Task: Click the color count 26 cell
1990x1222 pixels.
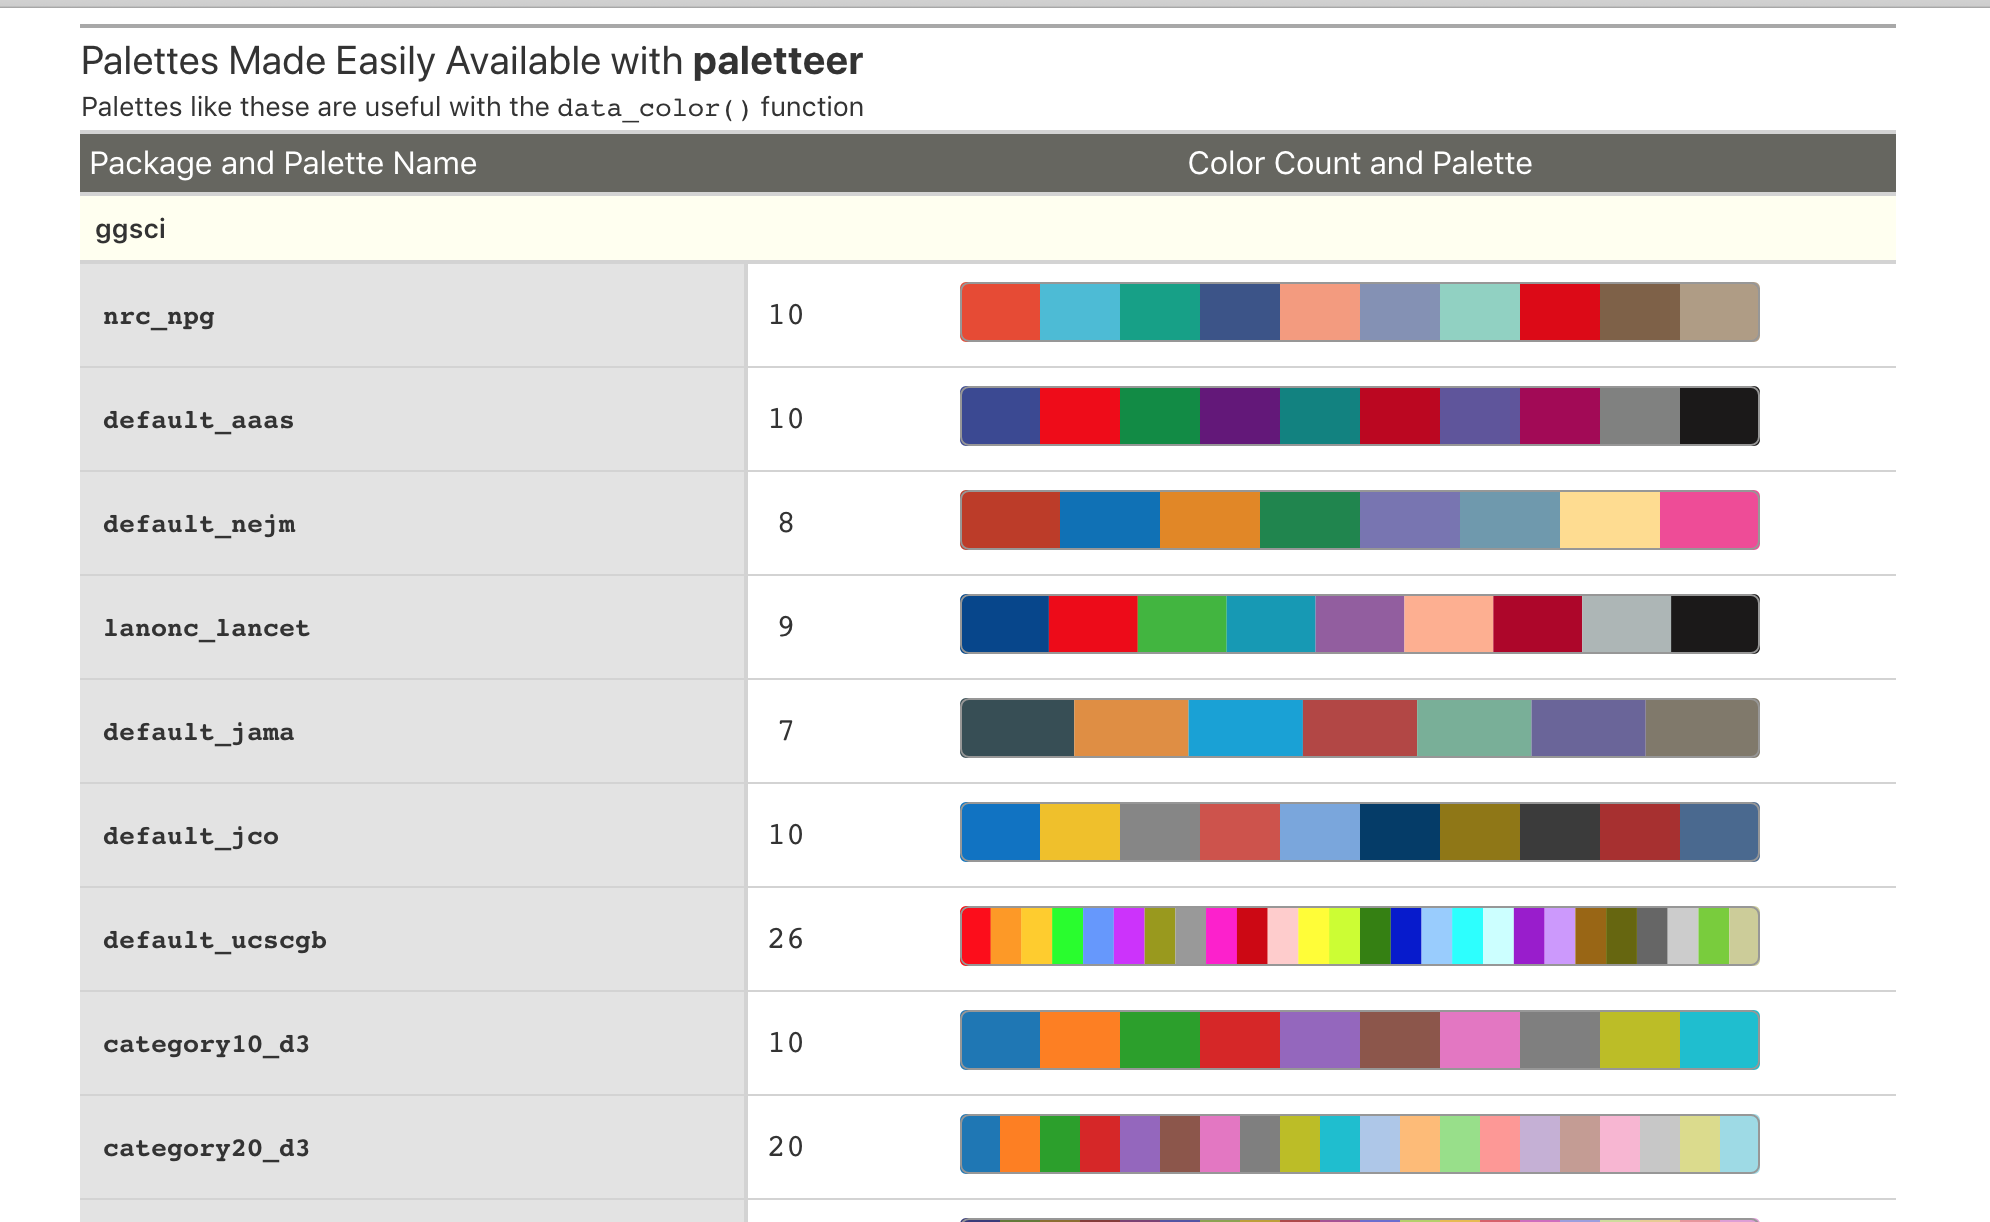Action: (x=785, y=938)
